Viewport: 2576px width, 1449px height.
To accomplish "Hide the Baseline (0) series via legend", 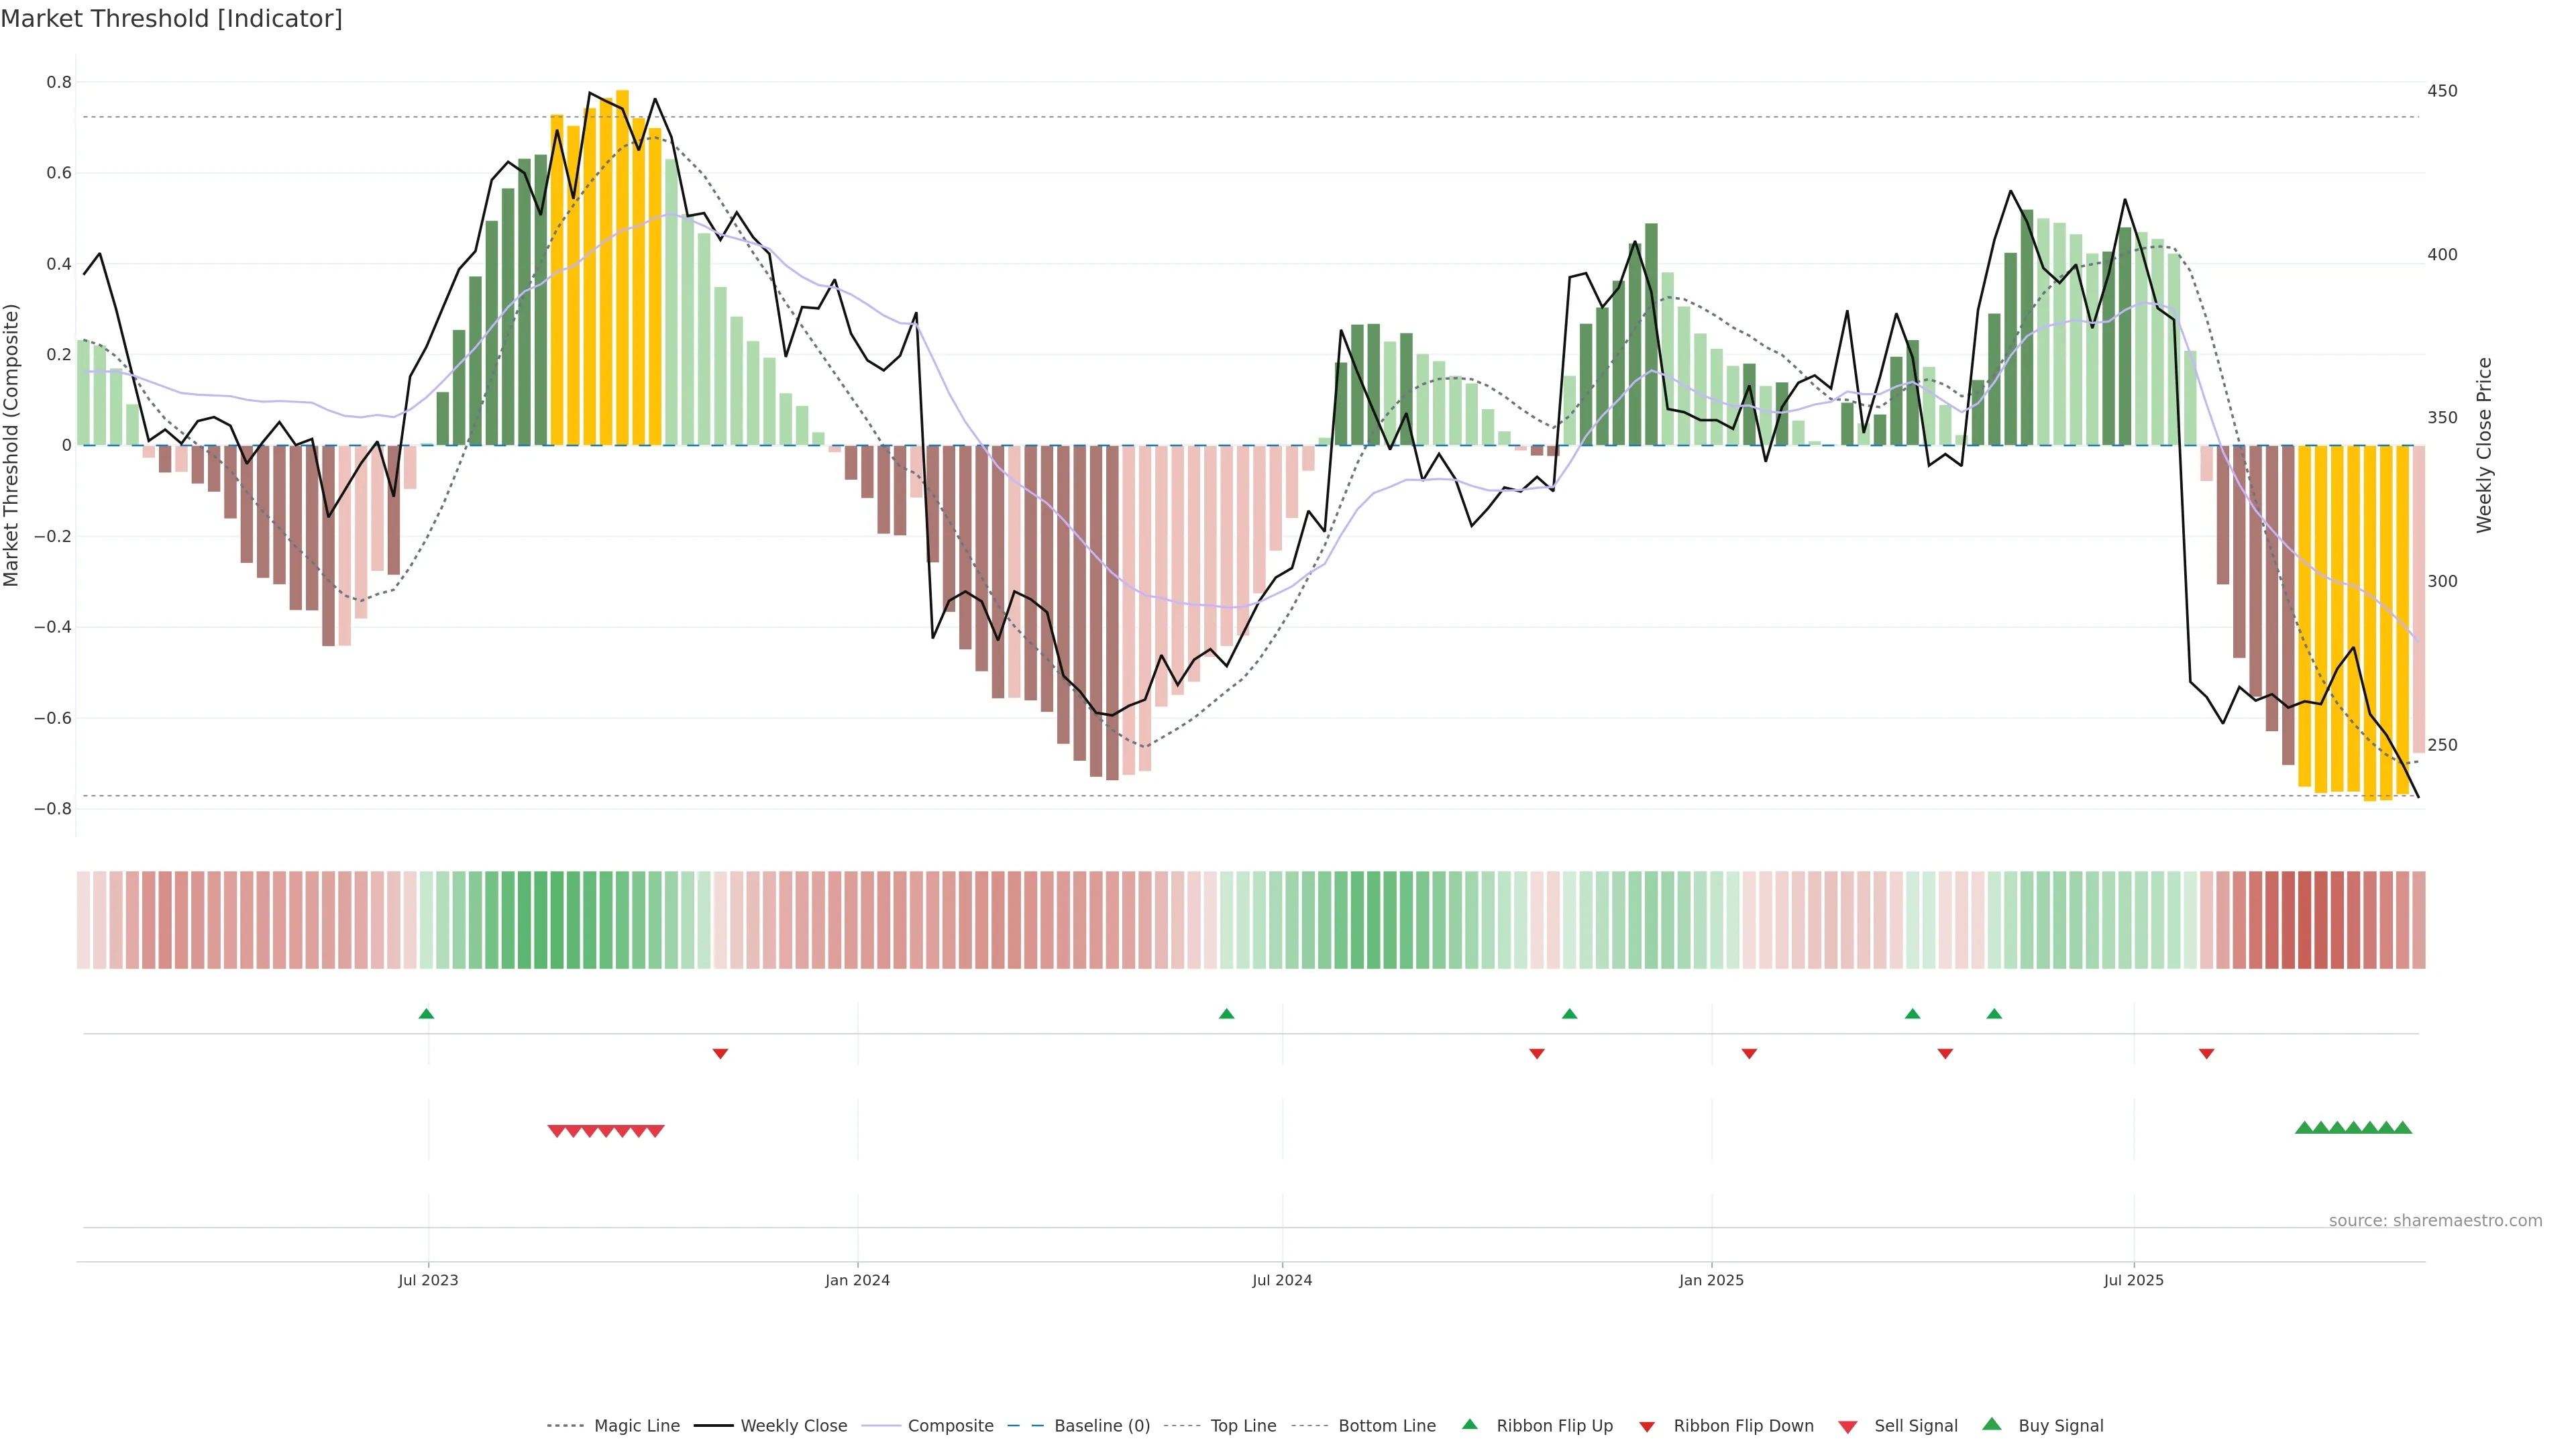I will pos(1101,1426).
